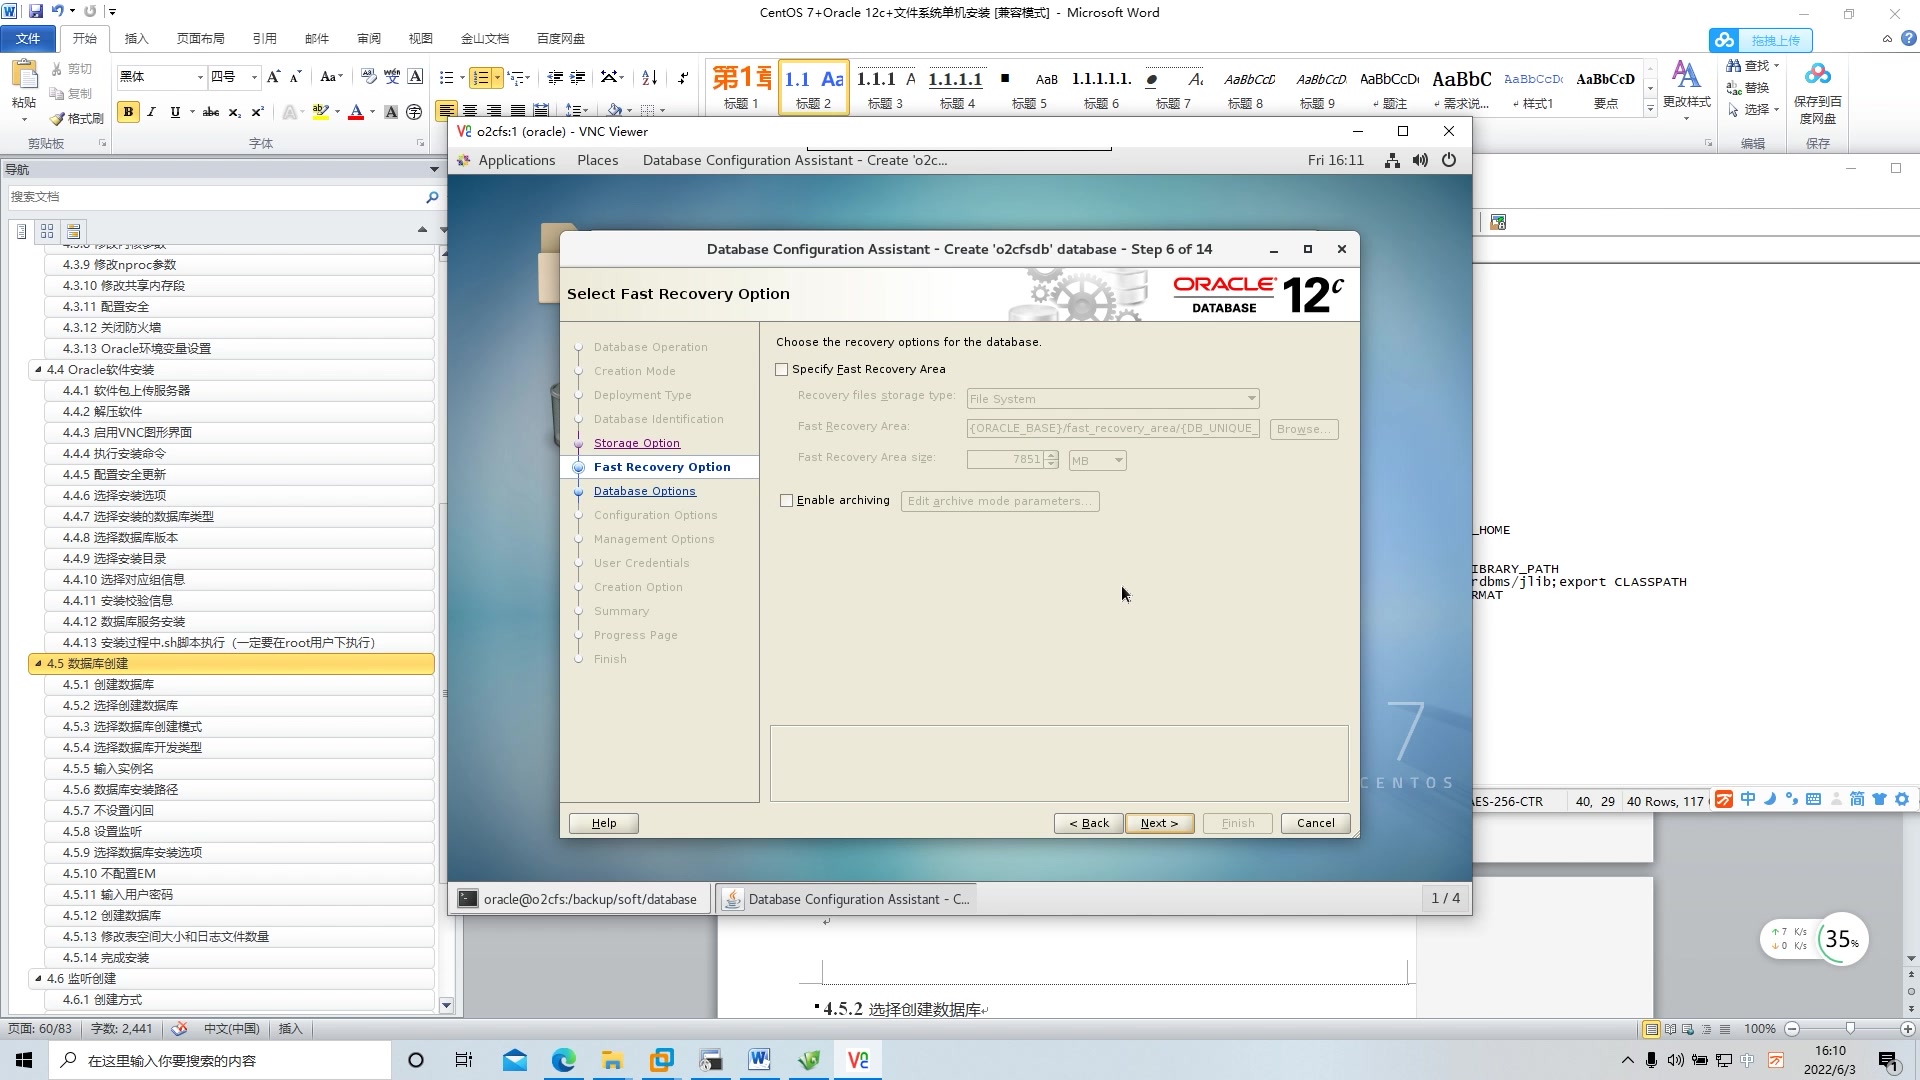
Task: Click the Word Help question mark icon
Action: point(1908,39)
